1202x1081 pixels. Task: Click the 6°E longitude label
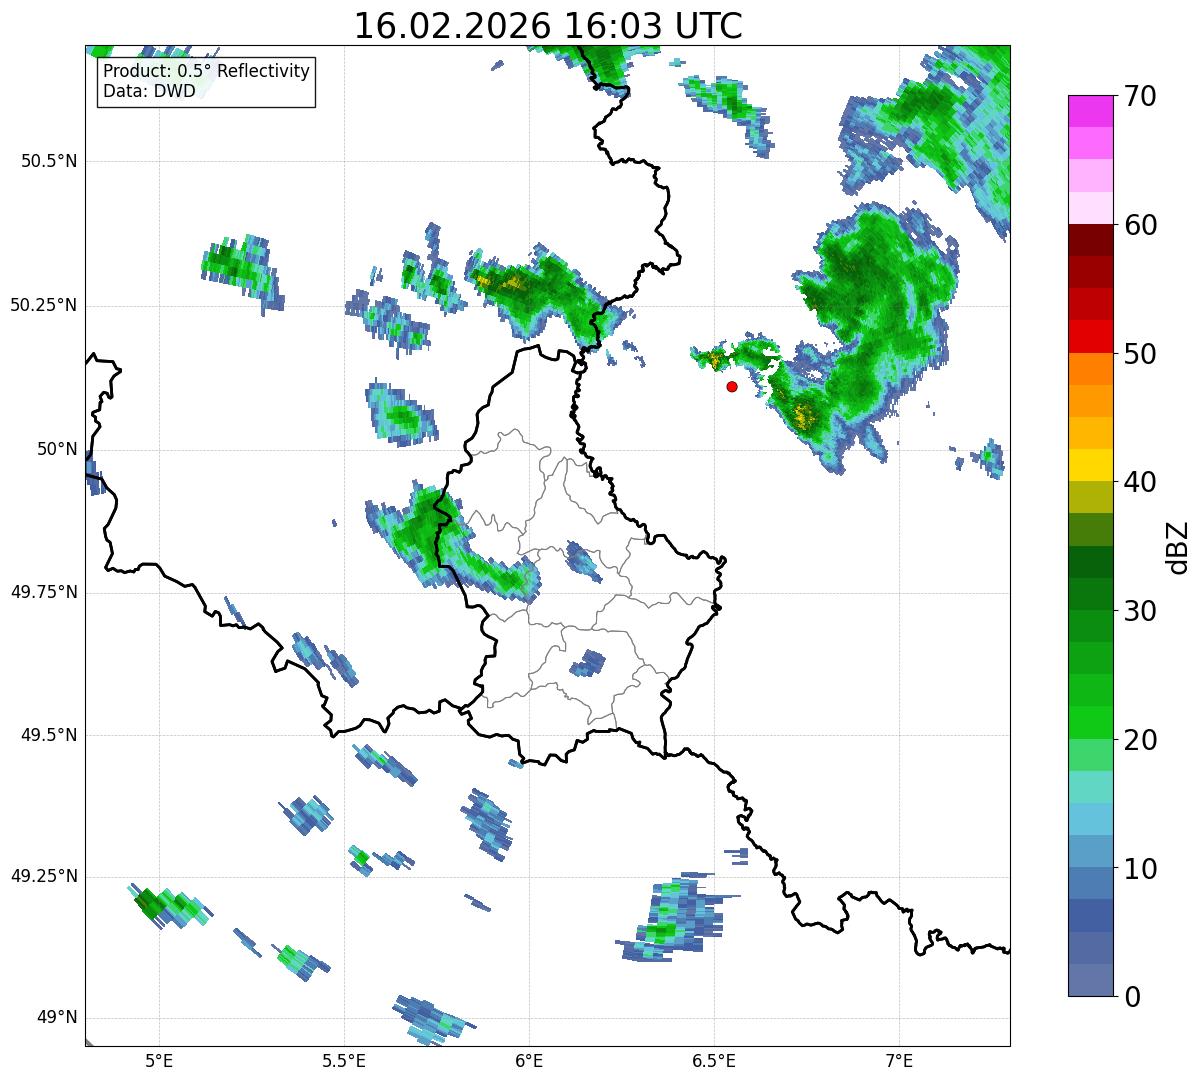[x=529, y=1060]
